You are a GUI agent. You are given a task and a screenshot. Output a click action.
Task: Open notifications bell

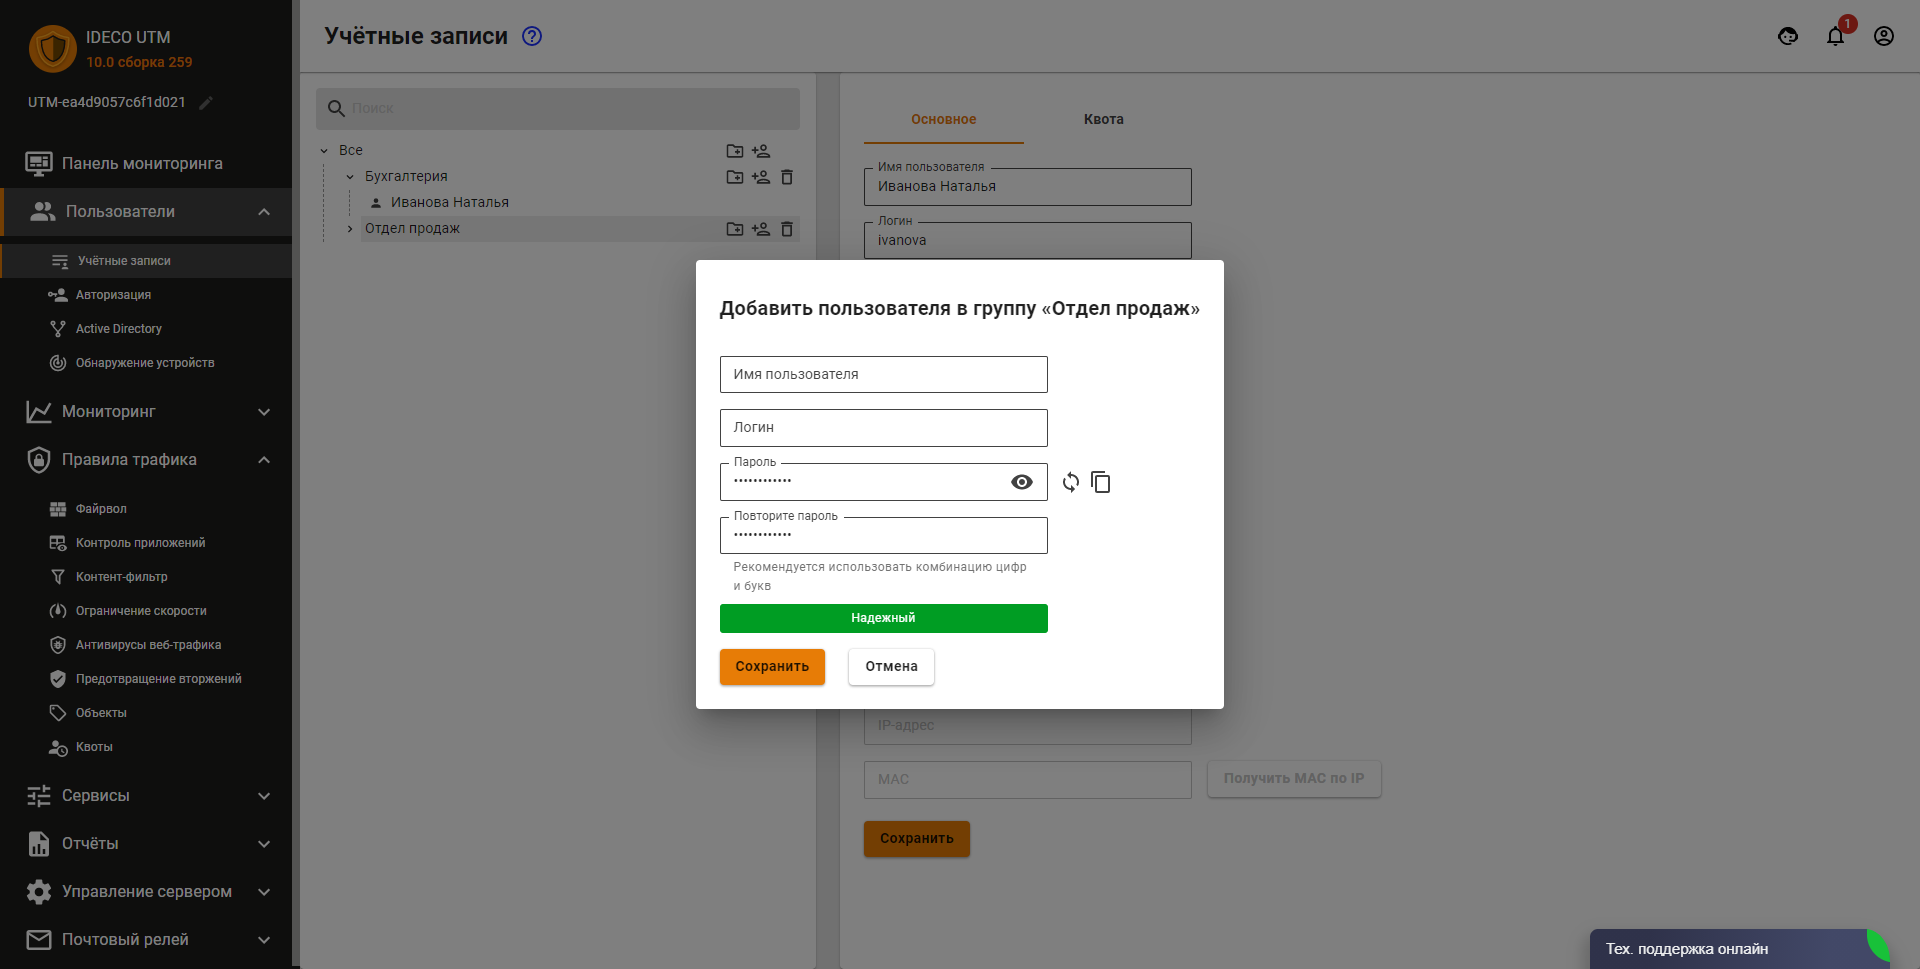[x=1836, y=36]
